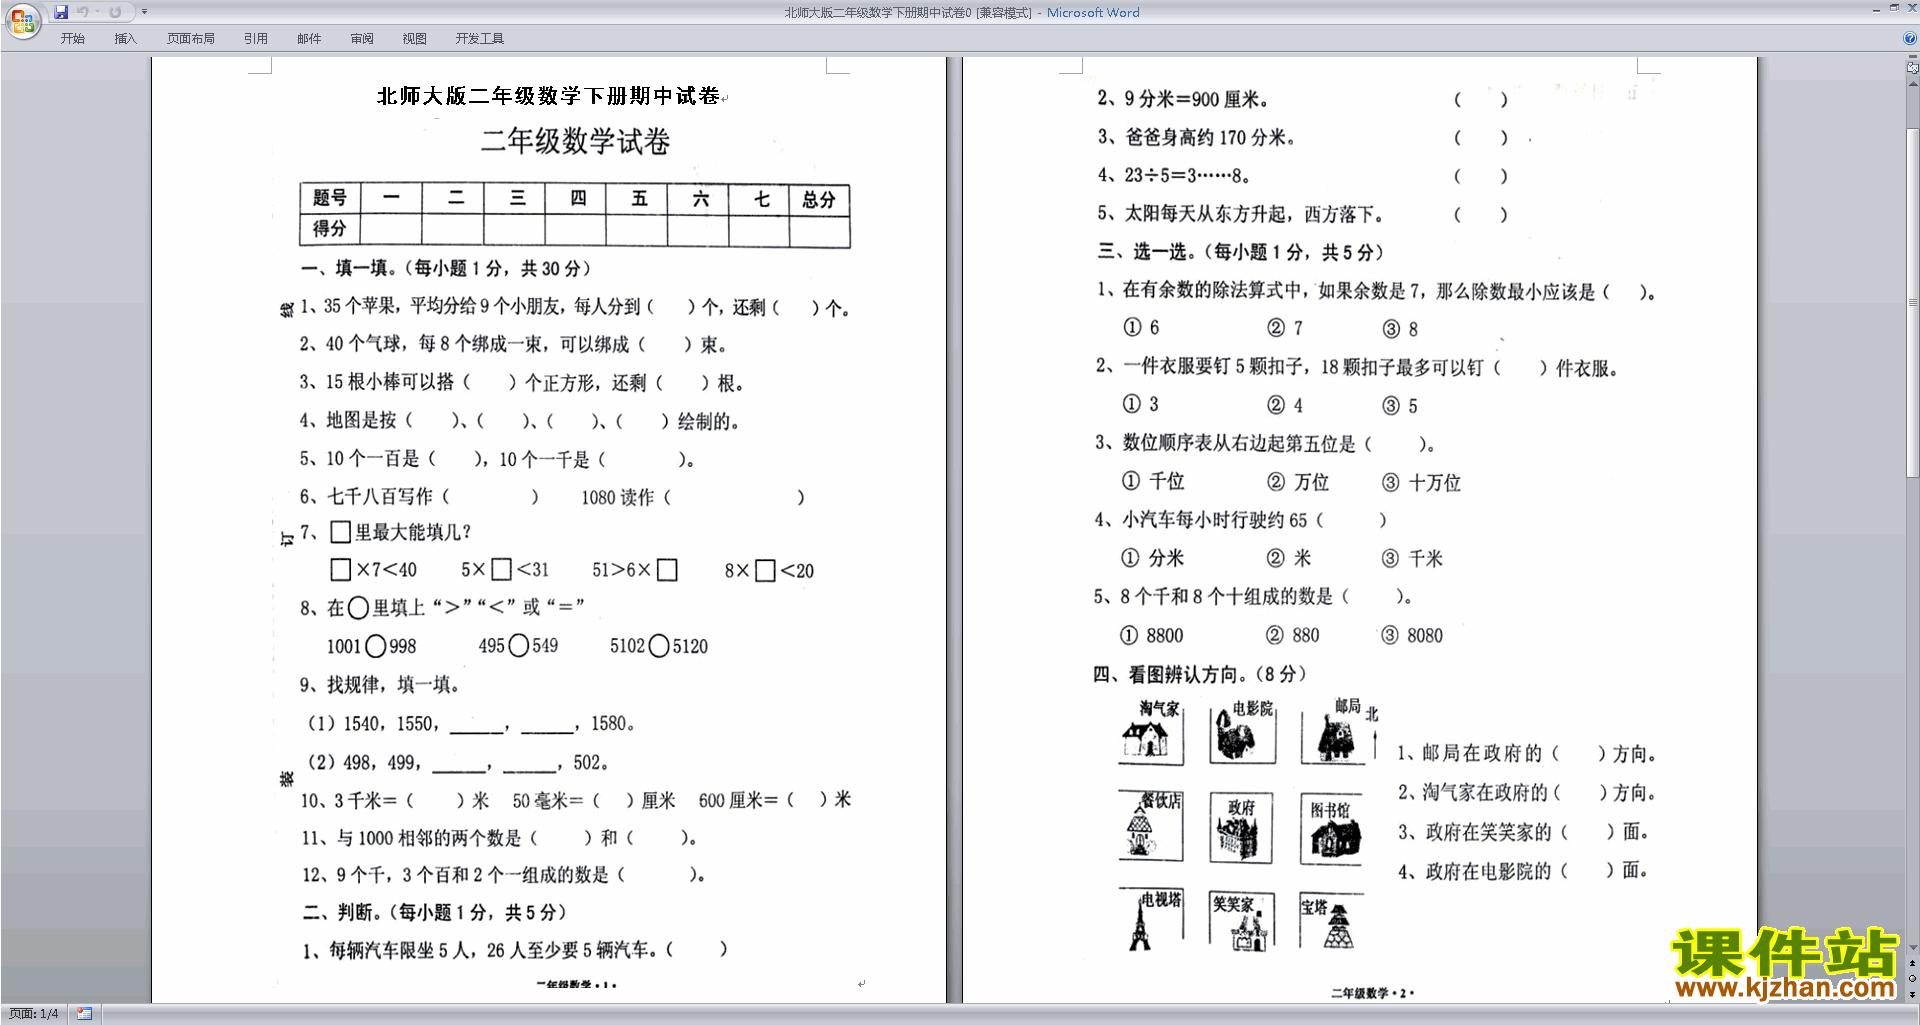Click the title 北师大版二年级数学下册期中试卷
The height and width of the screenshot is (1025, 1920).
coord(548,96)
